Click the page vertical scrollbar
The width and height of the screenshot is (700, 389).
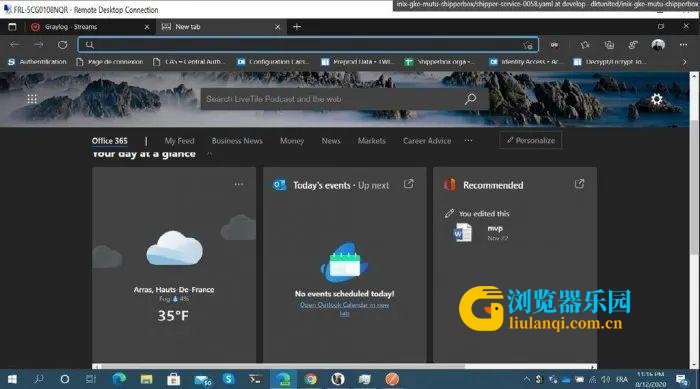coord(694,188)
